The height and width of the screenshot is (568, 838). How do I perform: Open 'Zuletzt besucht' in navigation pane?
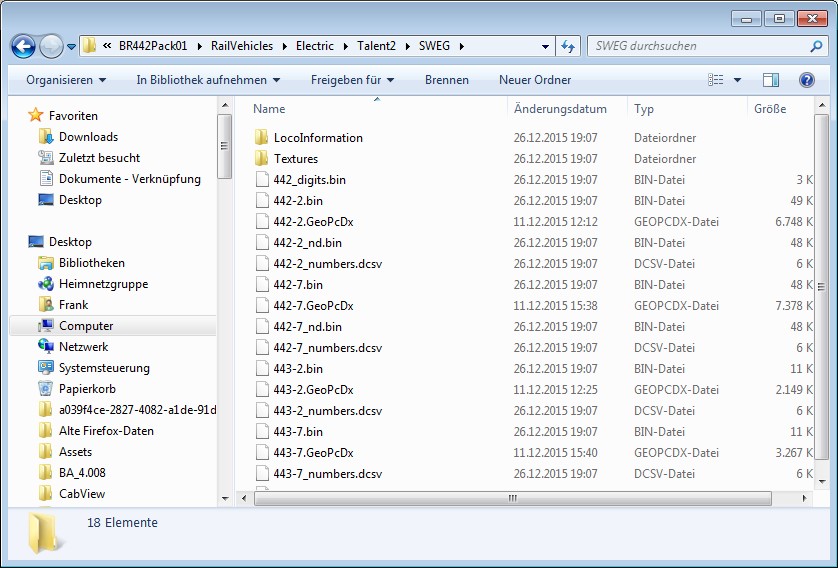[99, 158]
